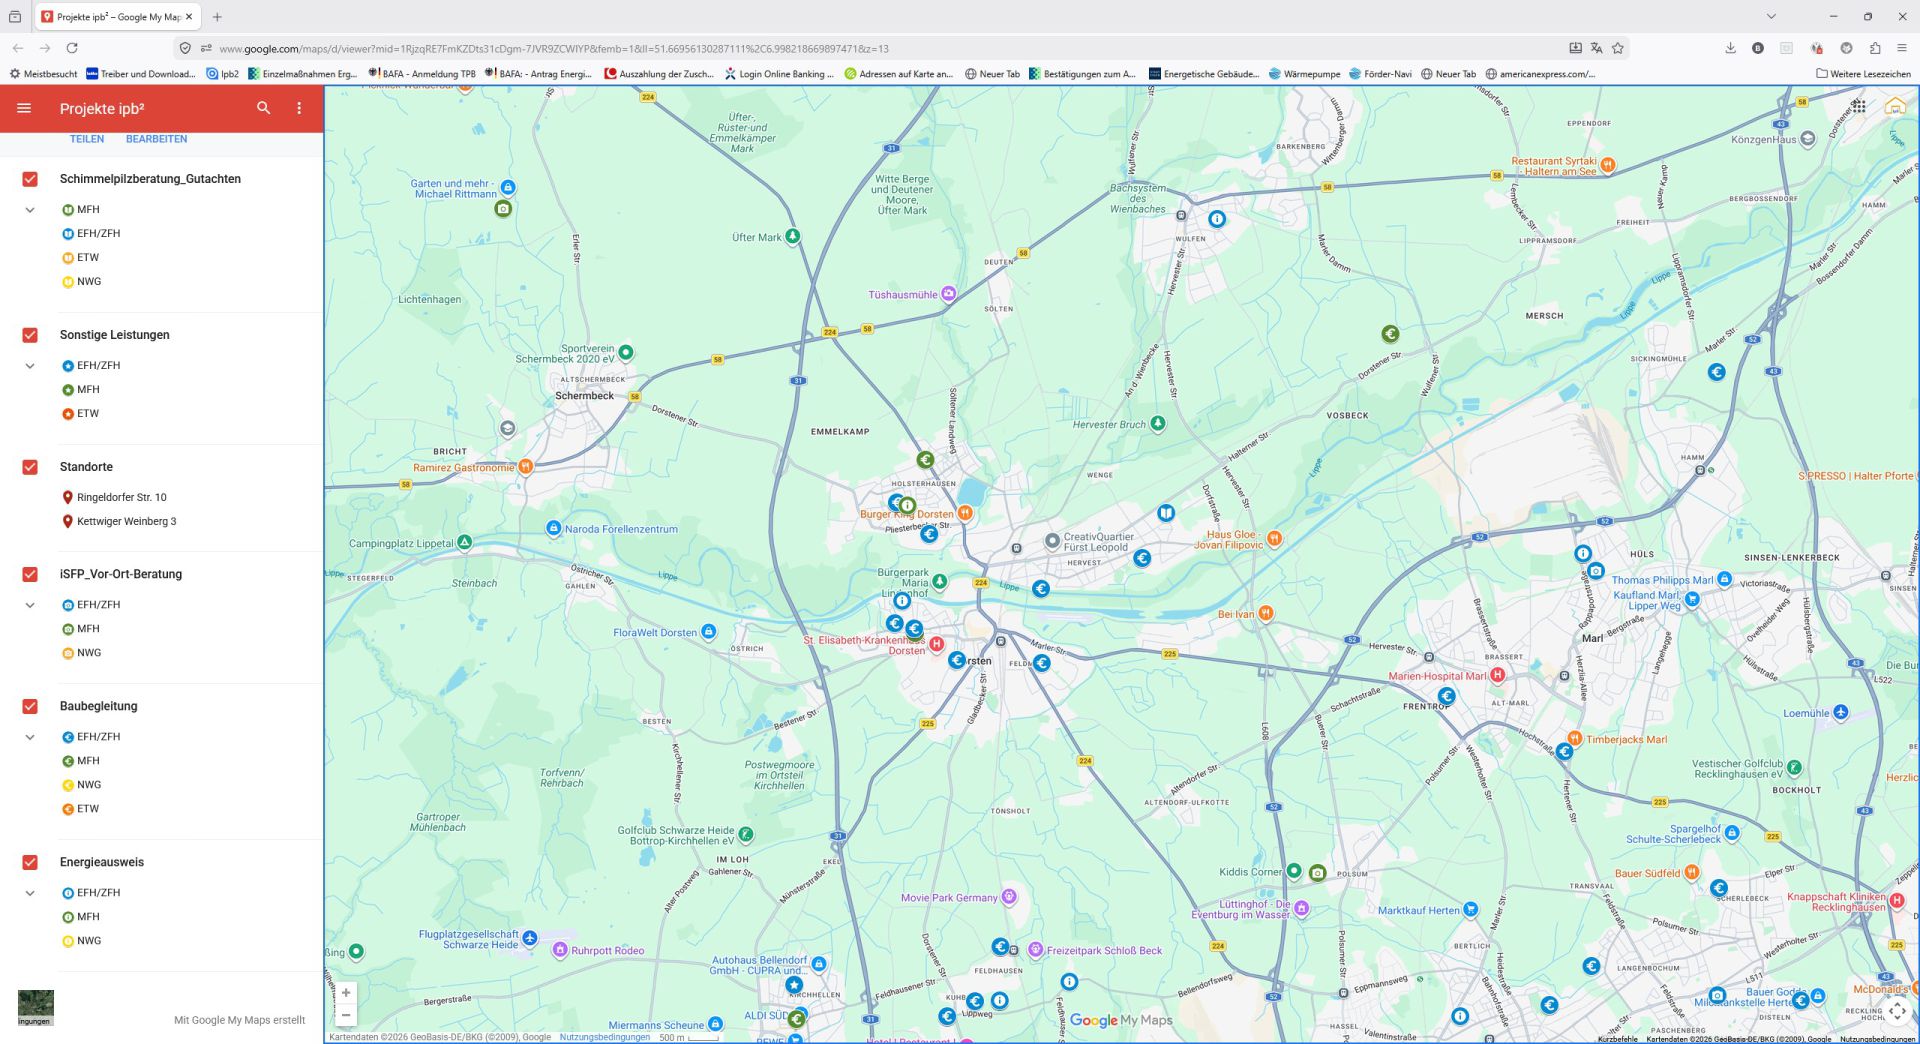Click the Ruhrpott Rodeo marker
Image resolution: width=1920 pixels, height=1044 pixels.
point(560,949)
